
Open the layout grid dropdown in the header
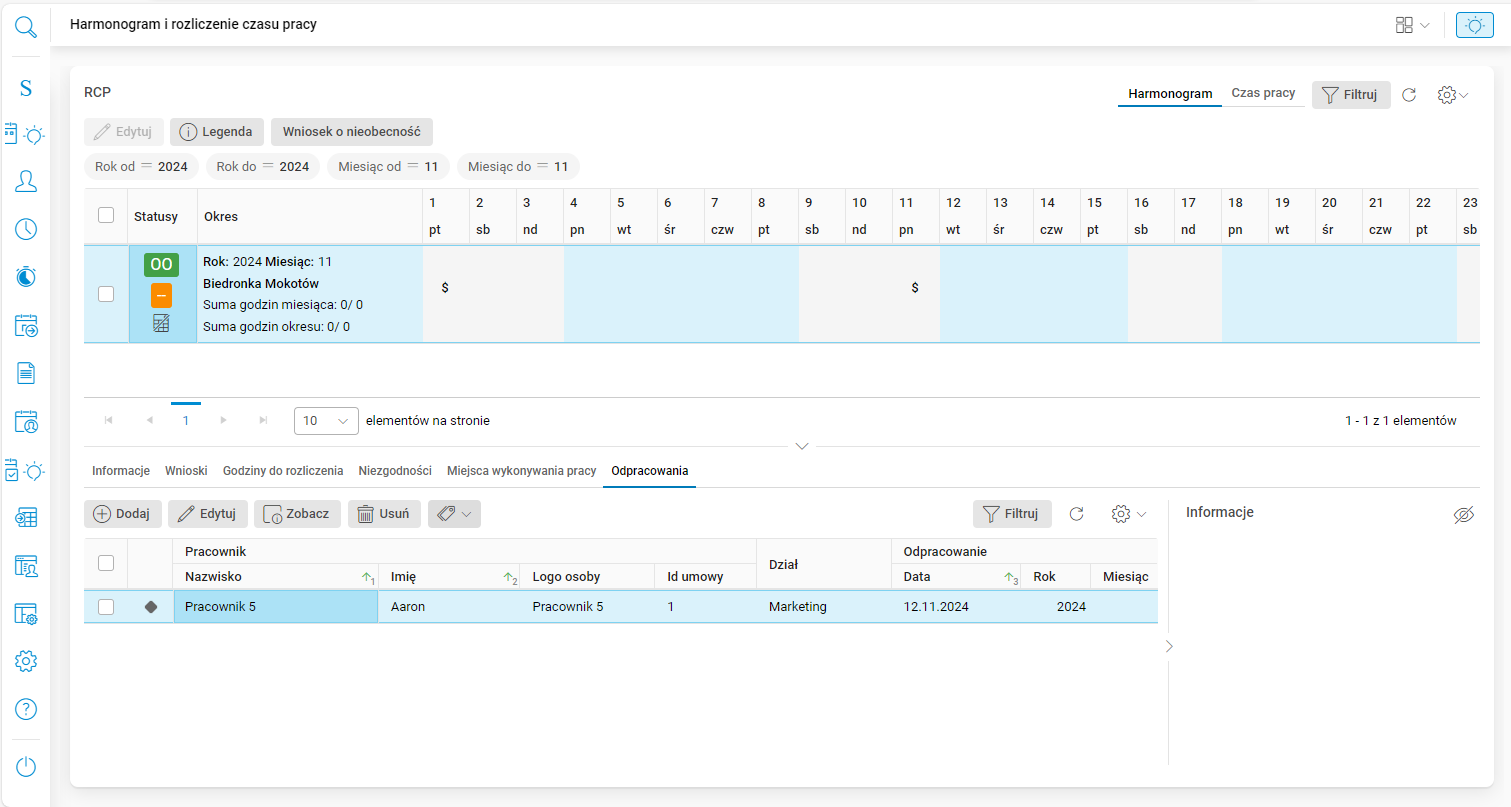point(1412,25)
